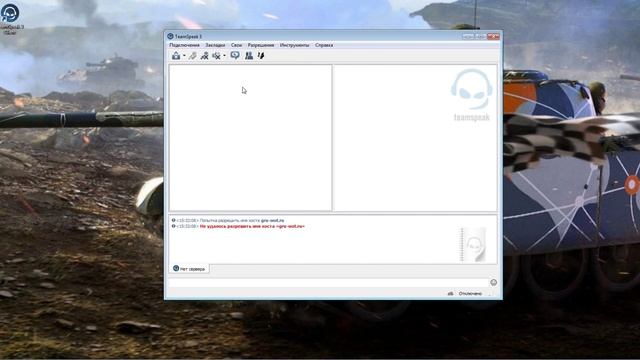This screenshot has height=360, width=640.
Task: Open the TeamSpeak 3 Client desktop shortcut
Action: [x=10, y=18]
